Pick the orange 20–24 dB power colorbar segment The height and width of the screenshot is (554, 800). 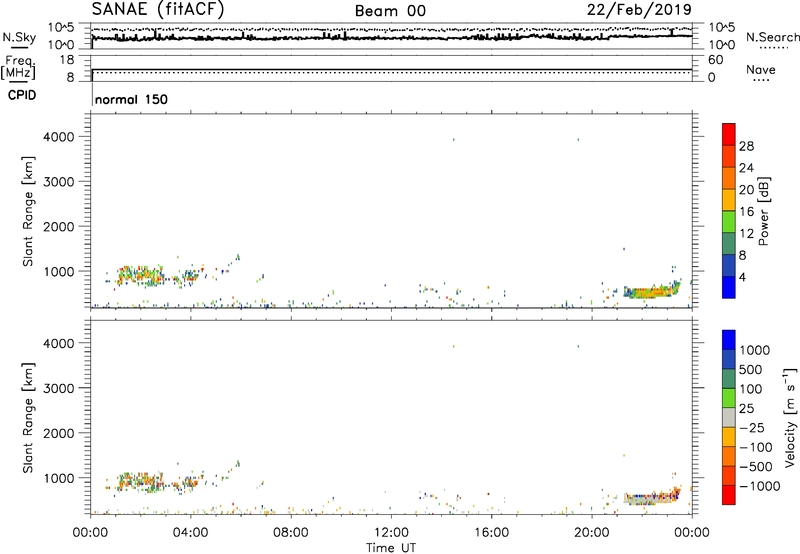pos(729,178)
